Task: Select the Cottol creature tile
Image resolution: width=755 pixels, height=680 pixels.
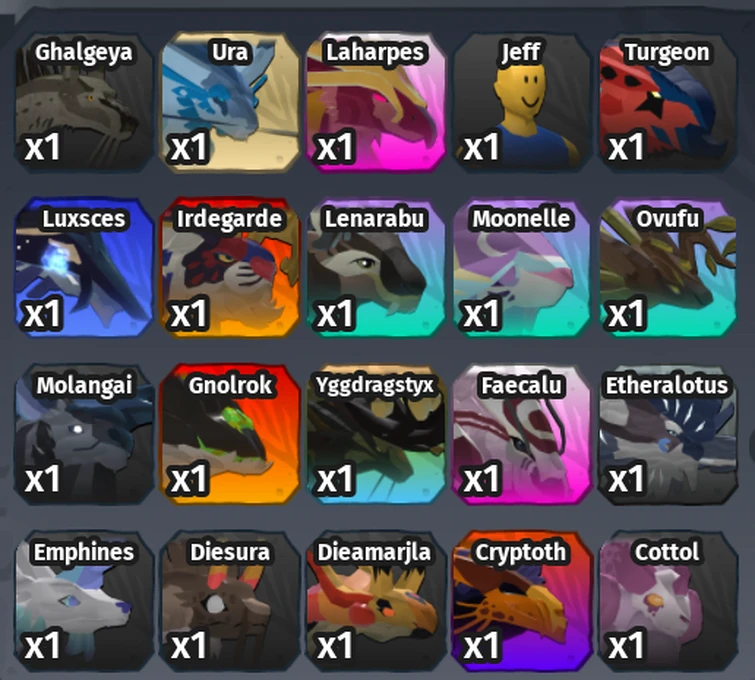Action: (668, 601)
